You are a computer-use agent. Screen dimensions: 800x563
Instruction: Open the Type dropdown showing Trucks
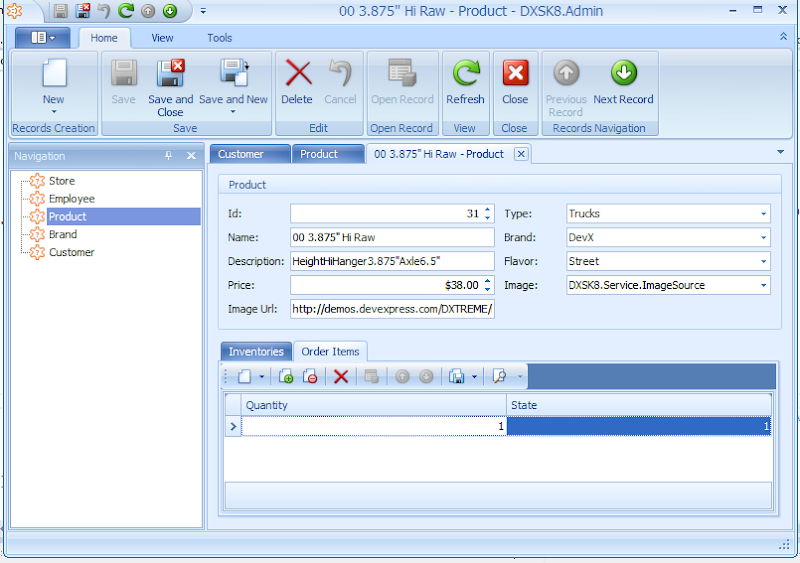coord(763,214)
